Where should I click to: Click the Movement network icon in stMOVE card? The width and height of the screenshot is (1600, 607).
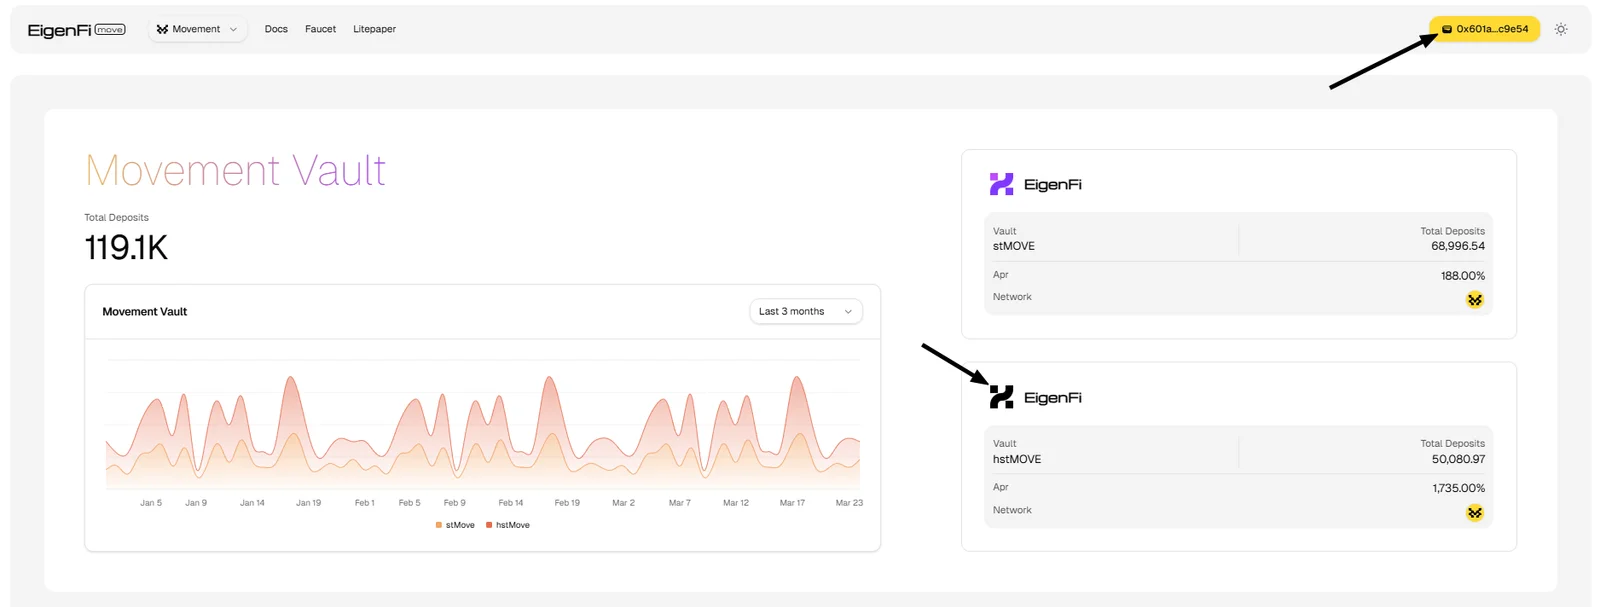[1474, 300]
